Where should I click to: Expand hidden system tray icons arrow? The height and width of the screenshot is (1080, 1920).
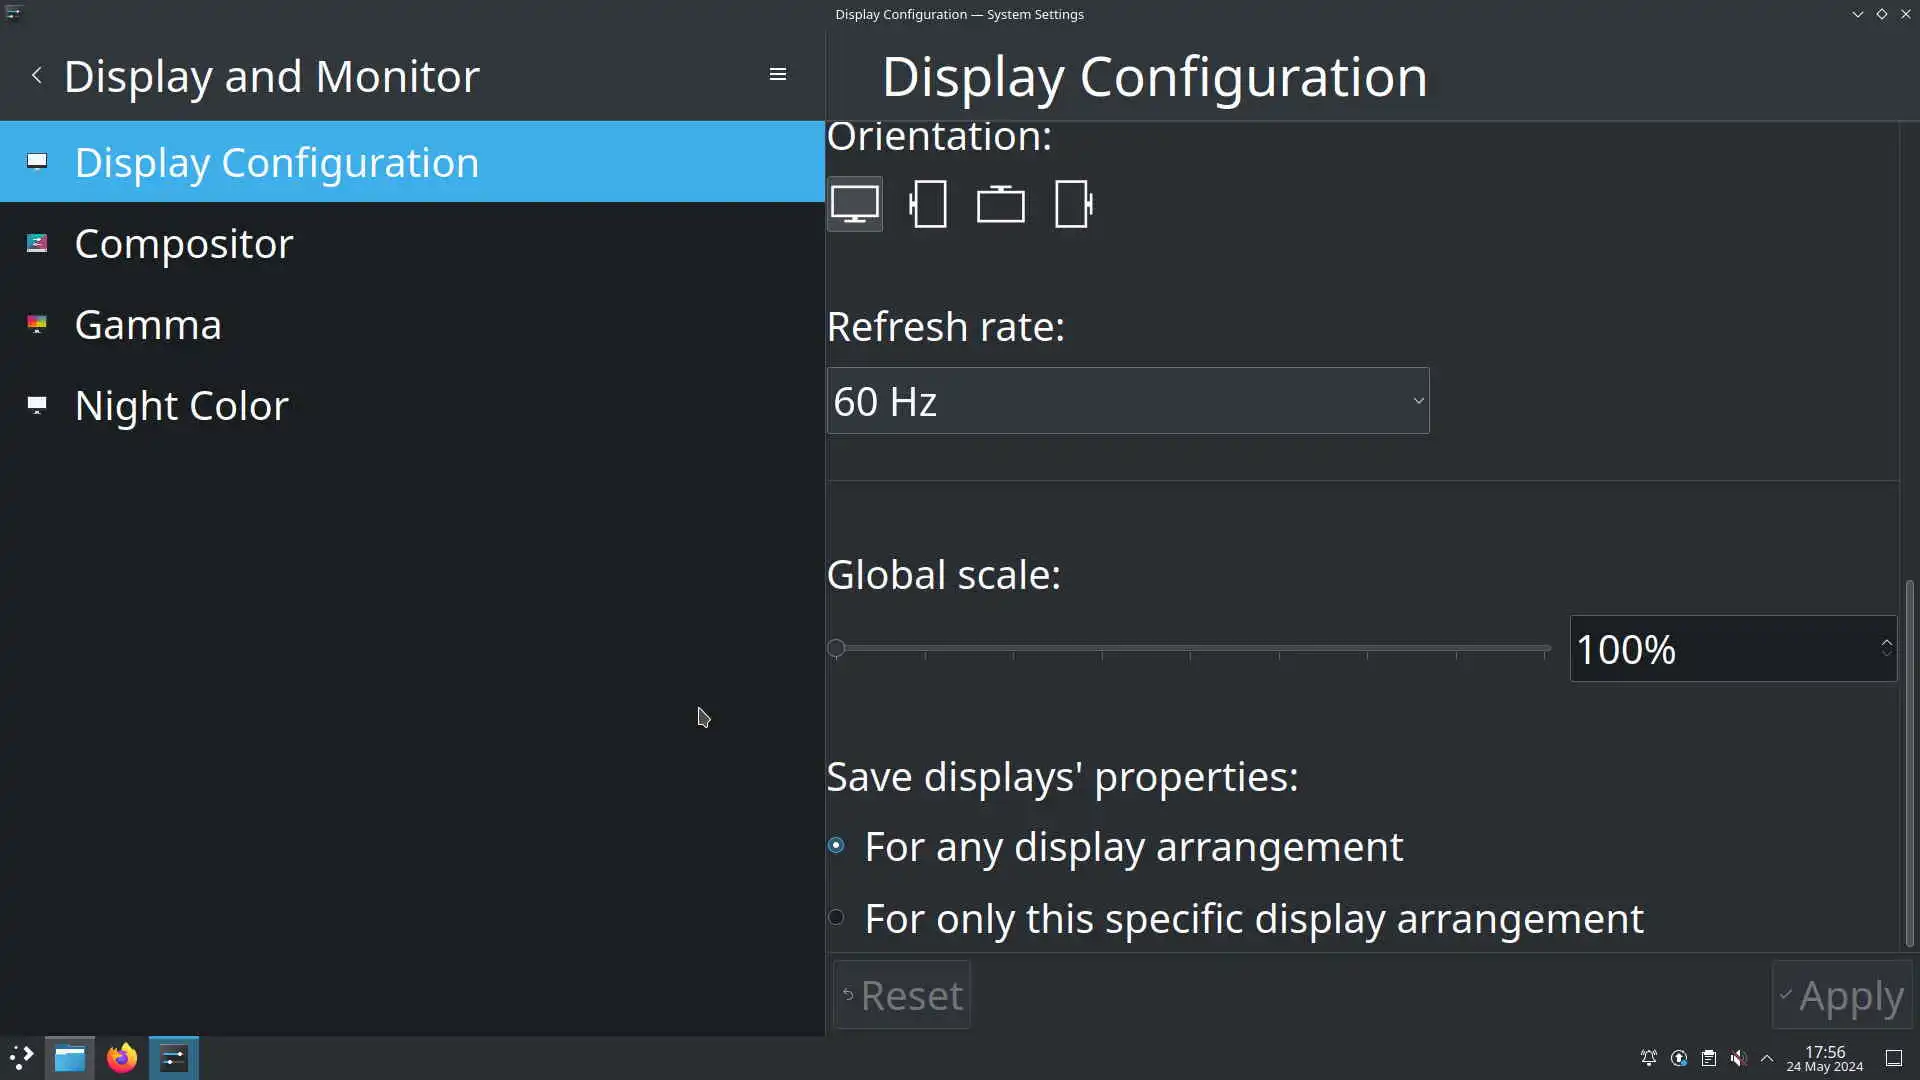(1767, 1058)
